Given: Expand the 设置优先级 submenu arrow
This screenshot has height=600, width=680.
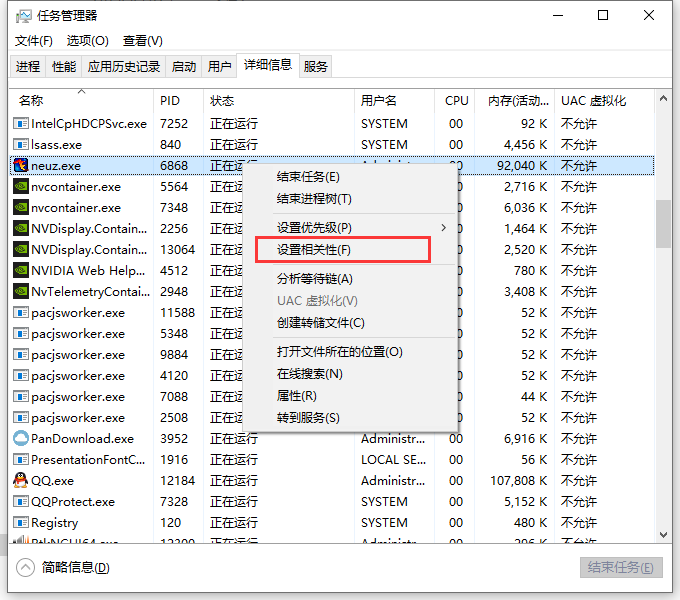Looking at the screenshot, I should tap(443, 228).
